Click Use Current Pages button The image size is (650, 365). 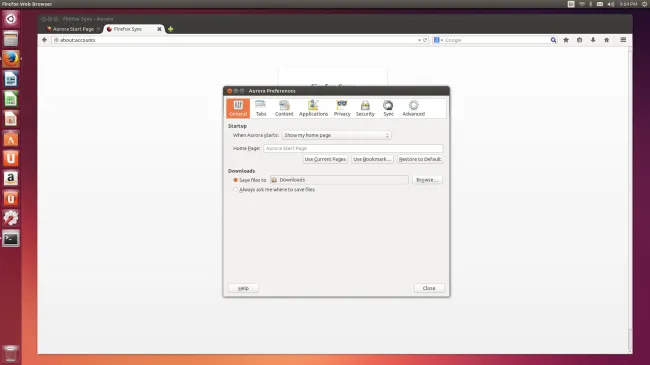(325, 159)
